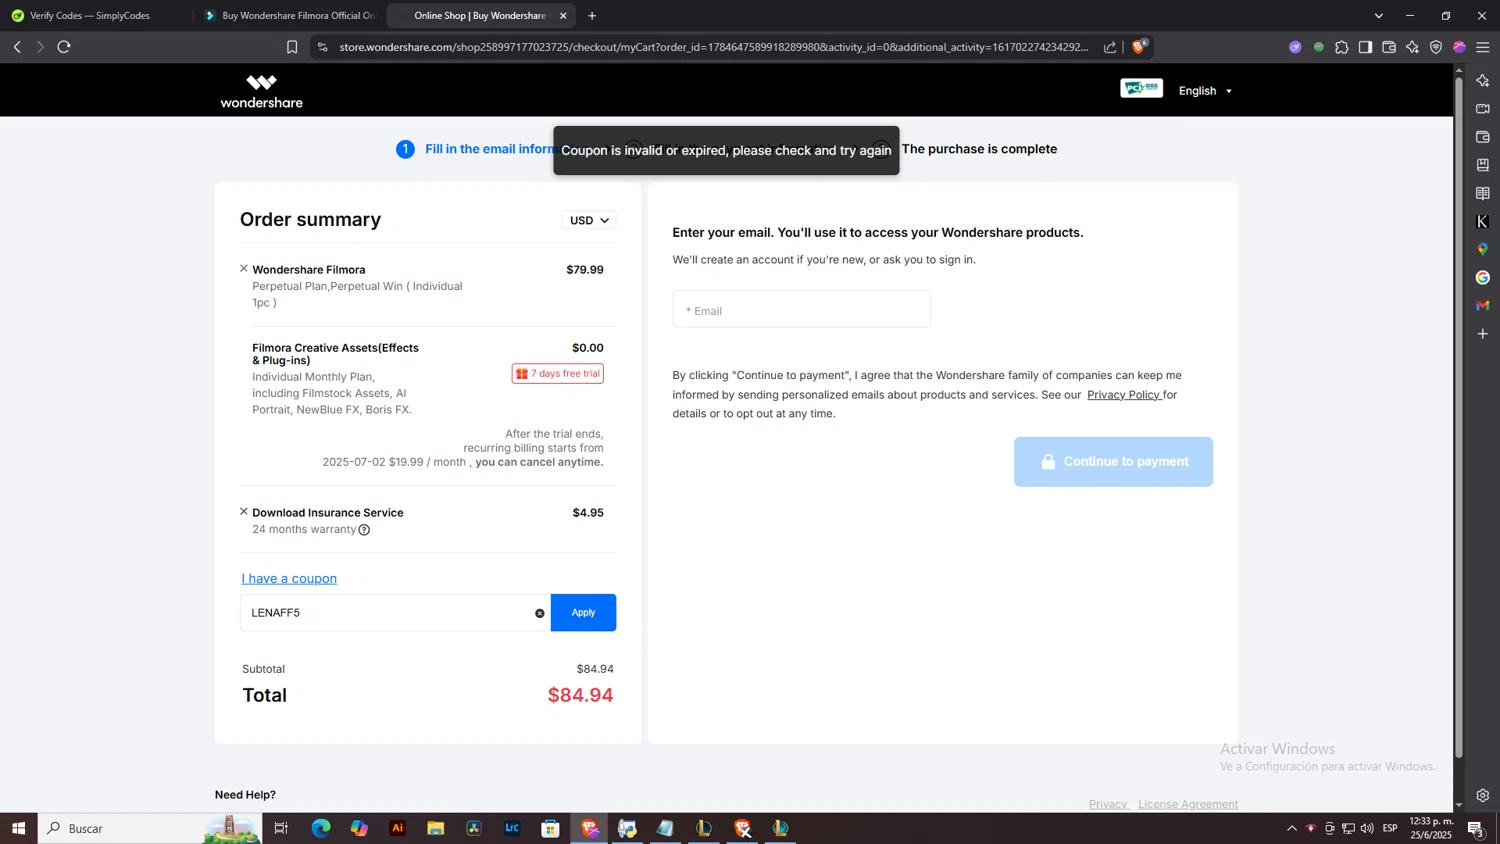The height and width of the screenshot is (844, 1500).
Task: Open Brave Wallet in the toolbar
Action: coord(1389,47)
